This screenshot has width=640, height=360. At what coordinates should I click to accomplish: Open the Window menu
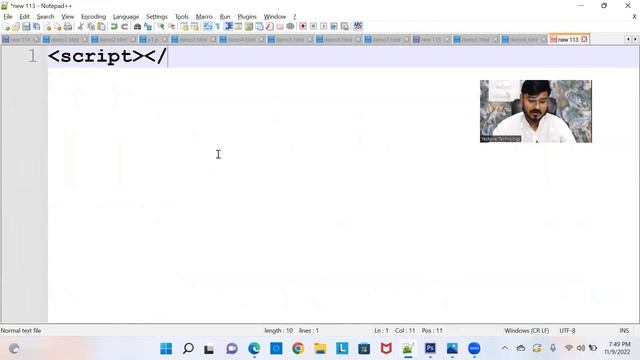[x=275, y=17]
